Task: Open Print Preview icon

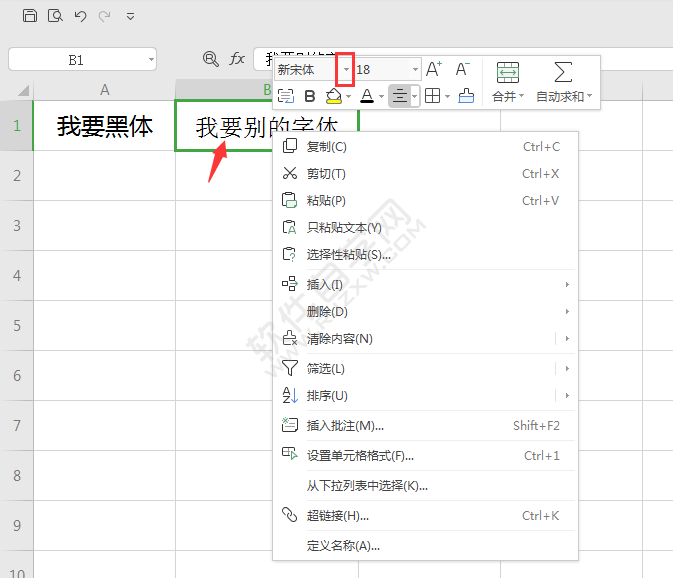Action: [x=55, y=16]
